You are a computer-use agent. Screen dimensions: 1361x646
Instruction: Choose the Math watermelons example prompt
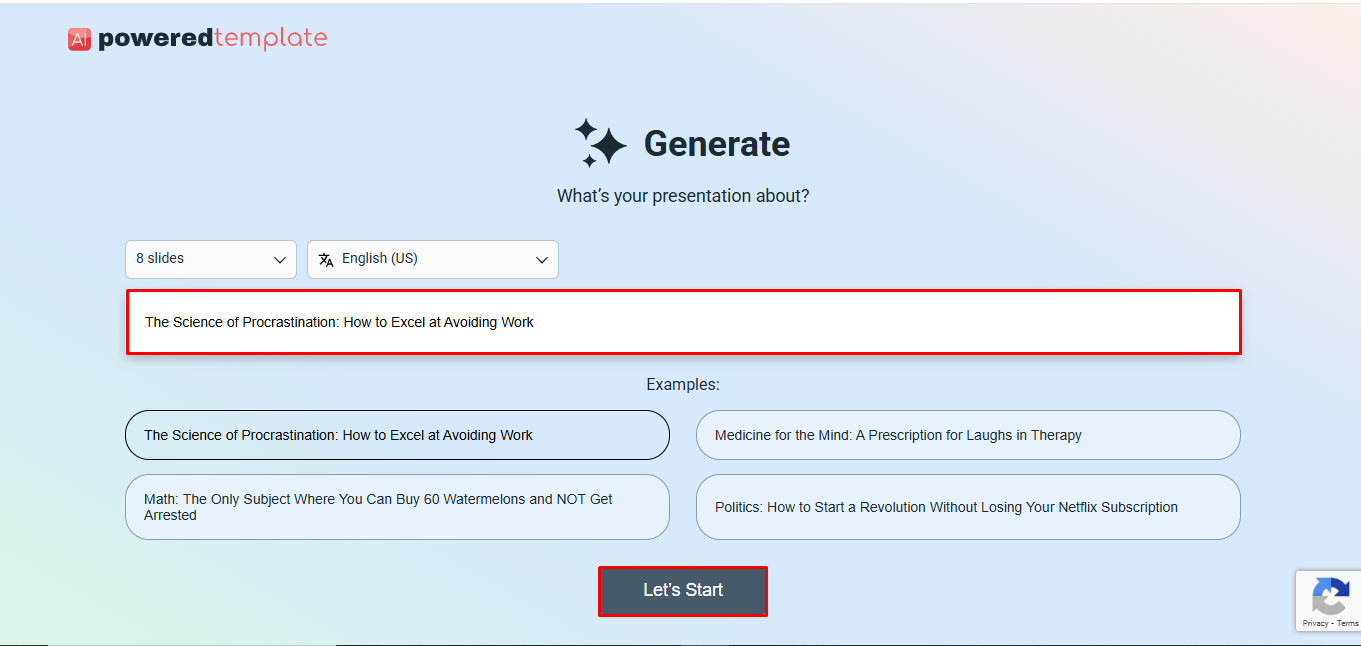[397, 507]
